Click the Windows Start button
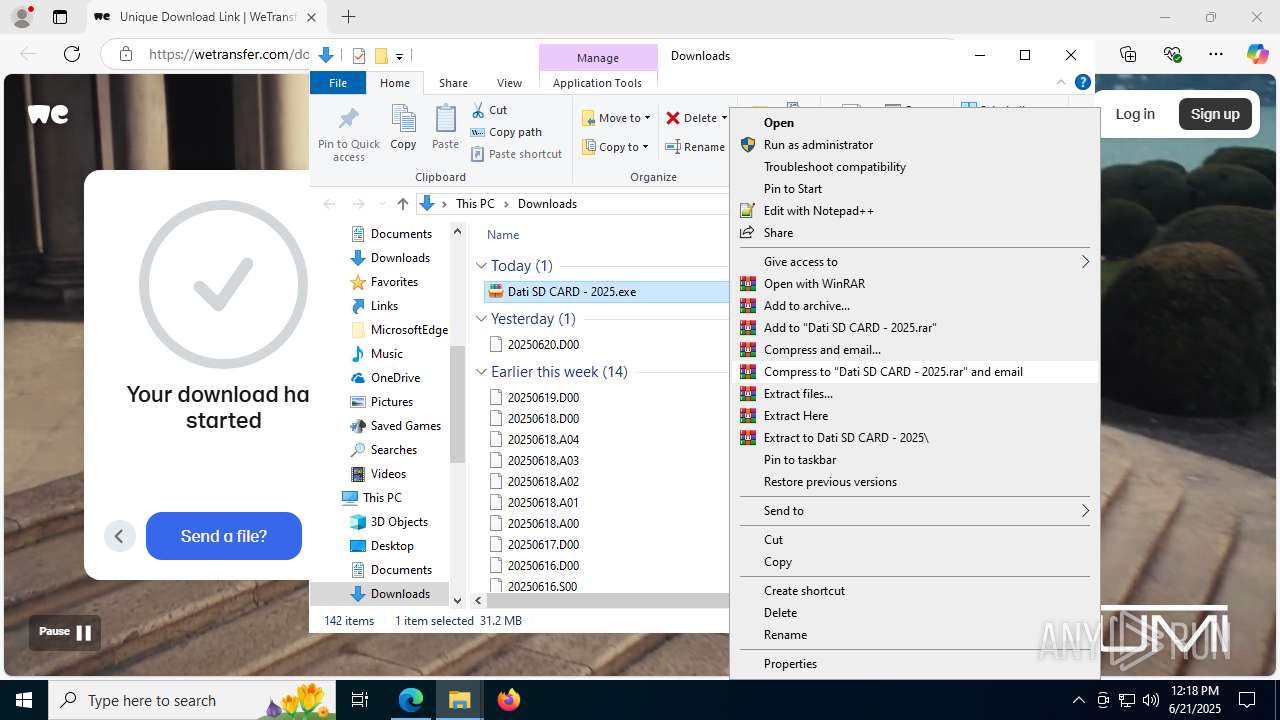This screenshot has height=720, width=1280. 24,700
